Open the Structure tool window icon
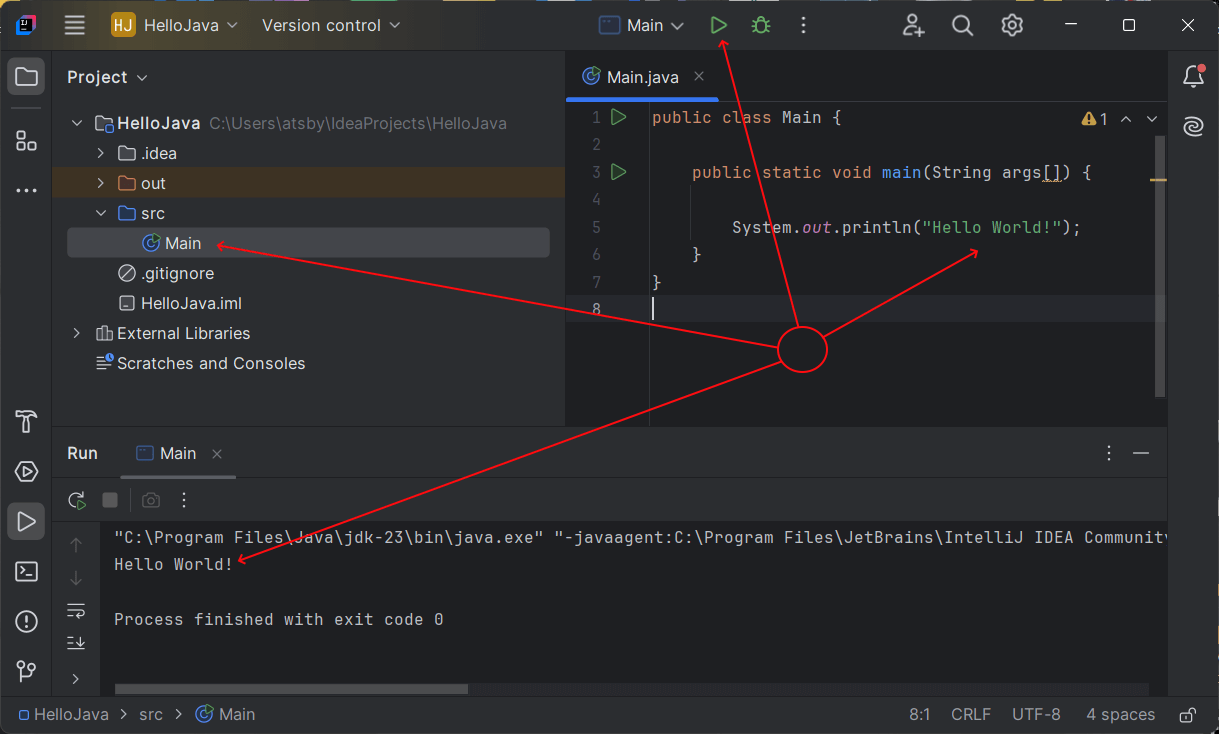The height and width of the screenshot is (734, 1219). 26,140
